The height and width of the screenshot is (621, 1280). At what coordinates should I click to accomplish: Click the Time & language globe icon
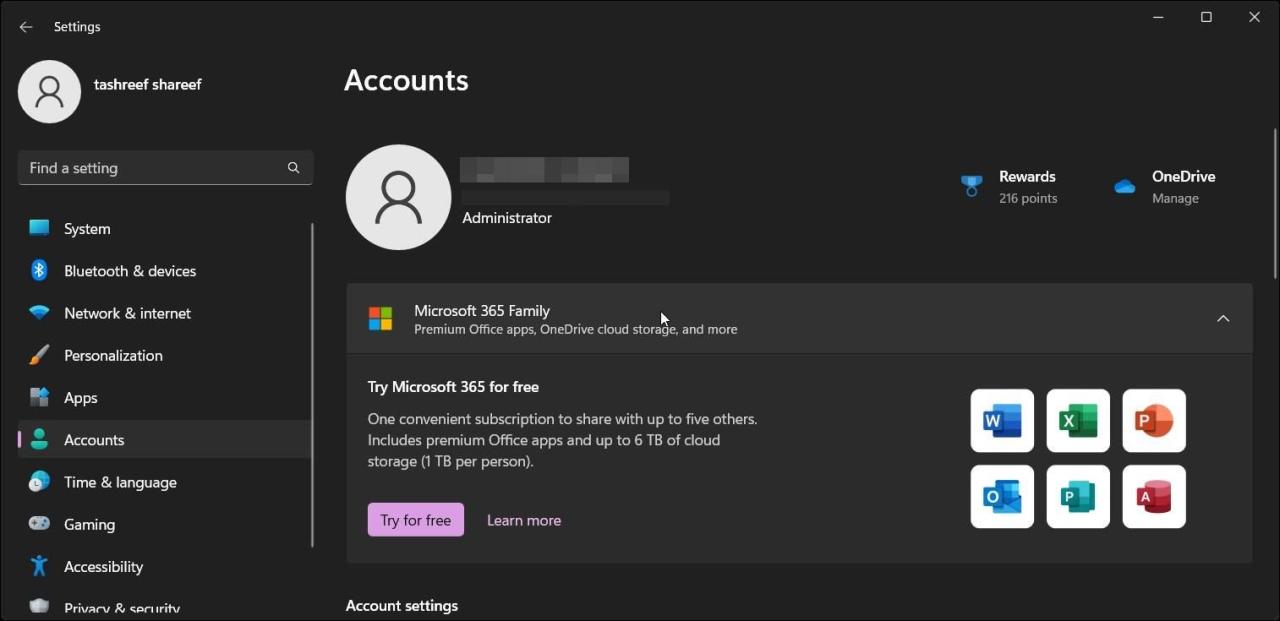coord(39,481)
